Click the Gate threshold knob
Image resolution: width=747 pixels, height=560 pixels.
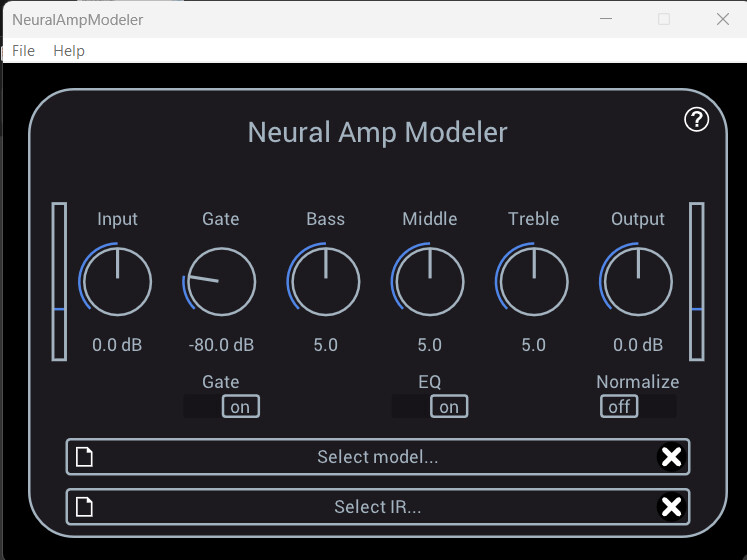221,281
